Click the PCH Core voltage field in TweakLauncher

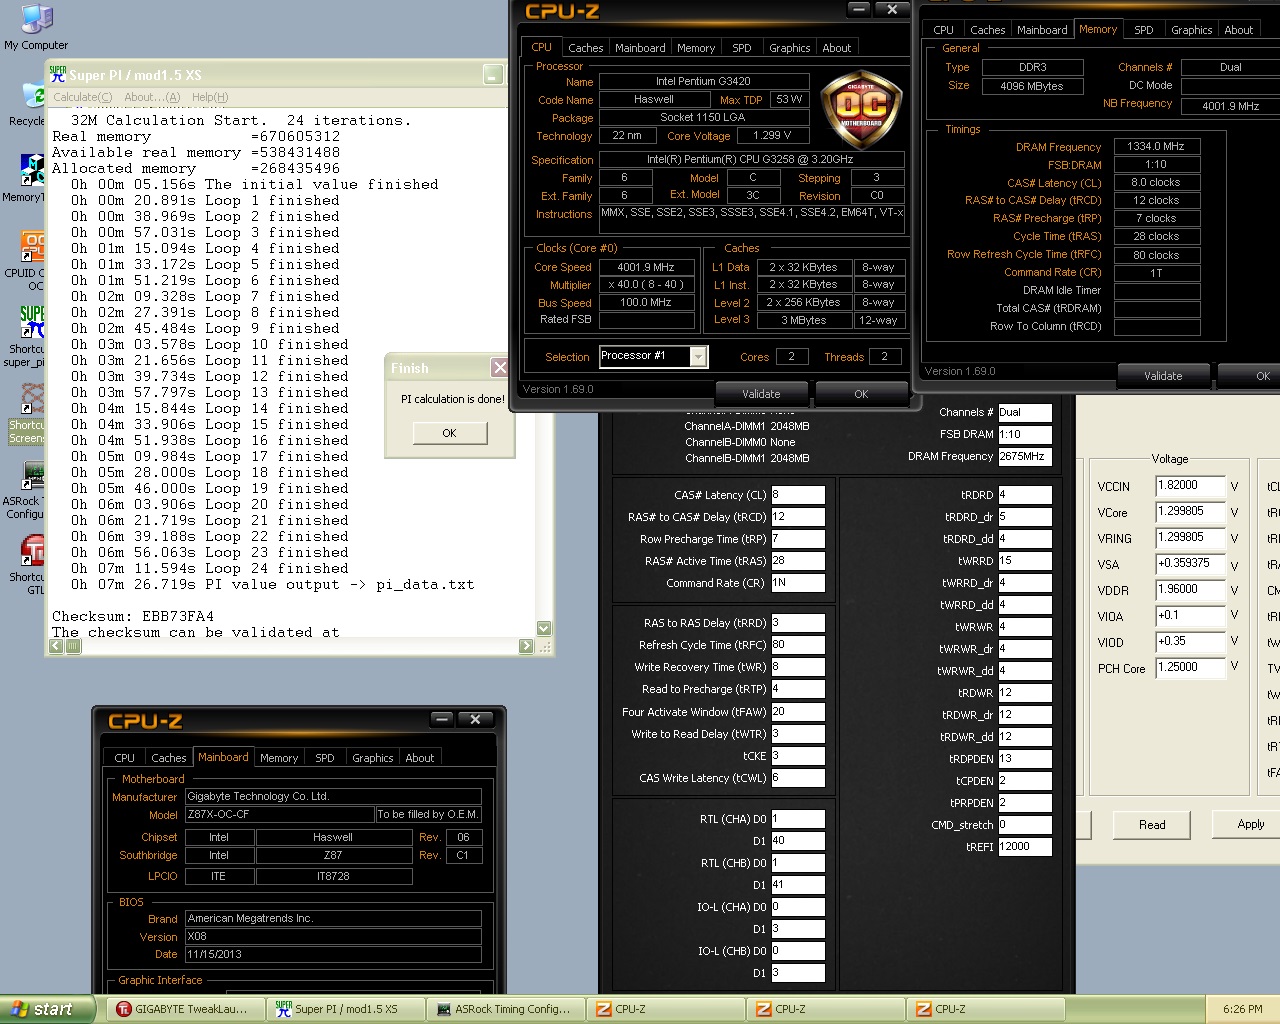(1190, 668)
